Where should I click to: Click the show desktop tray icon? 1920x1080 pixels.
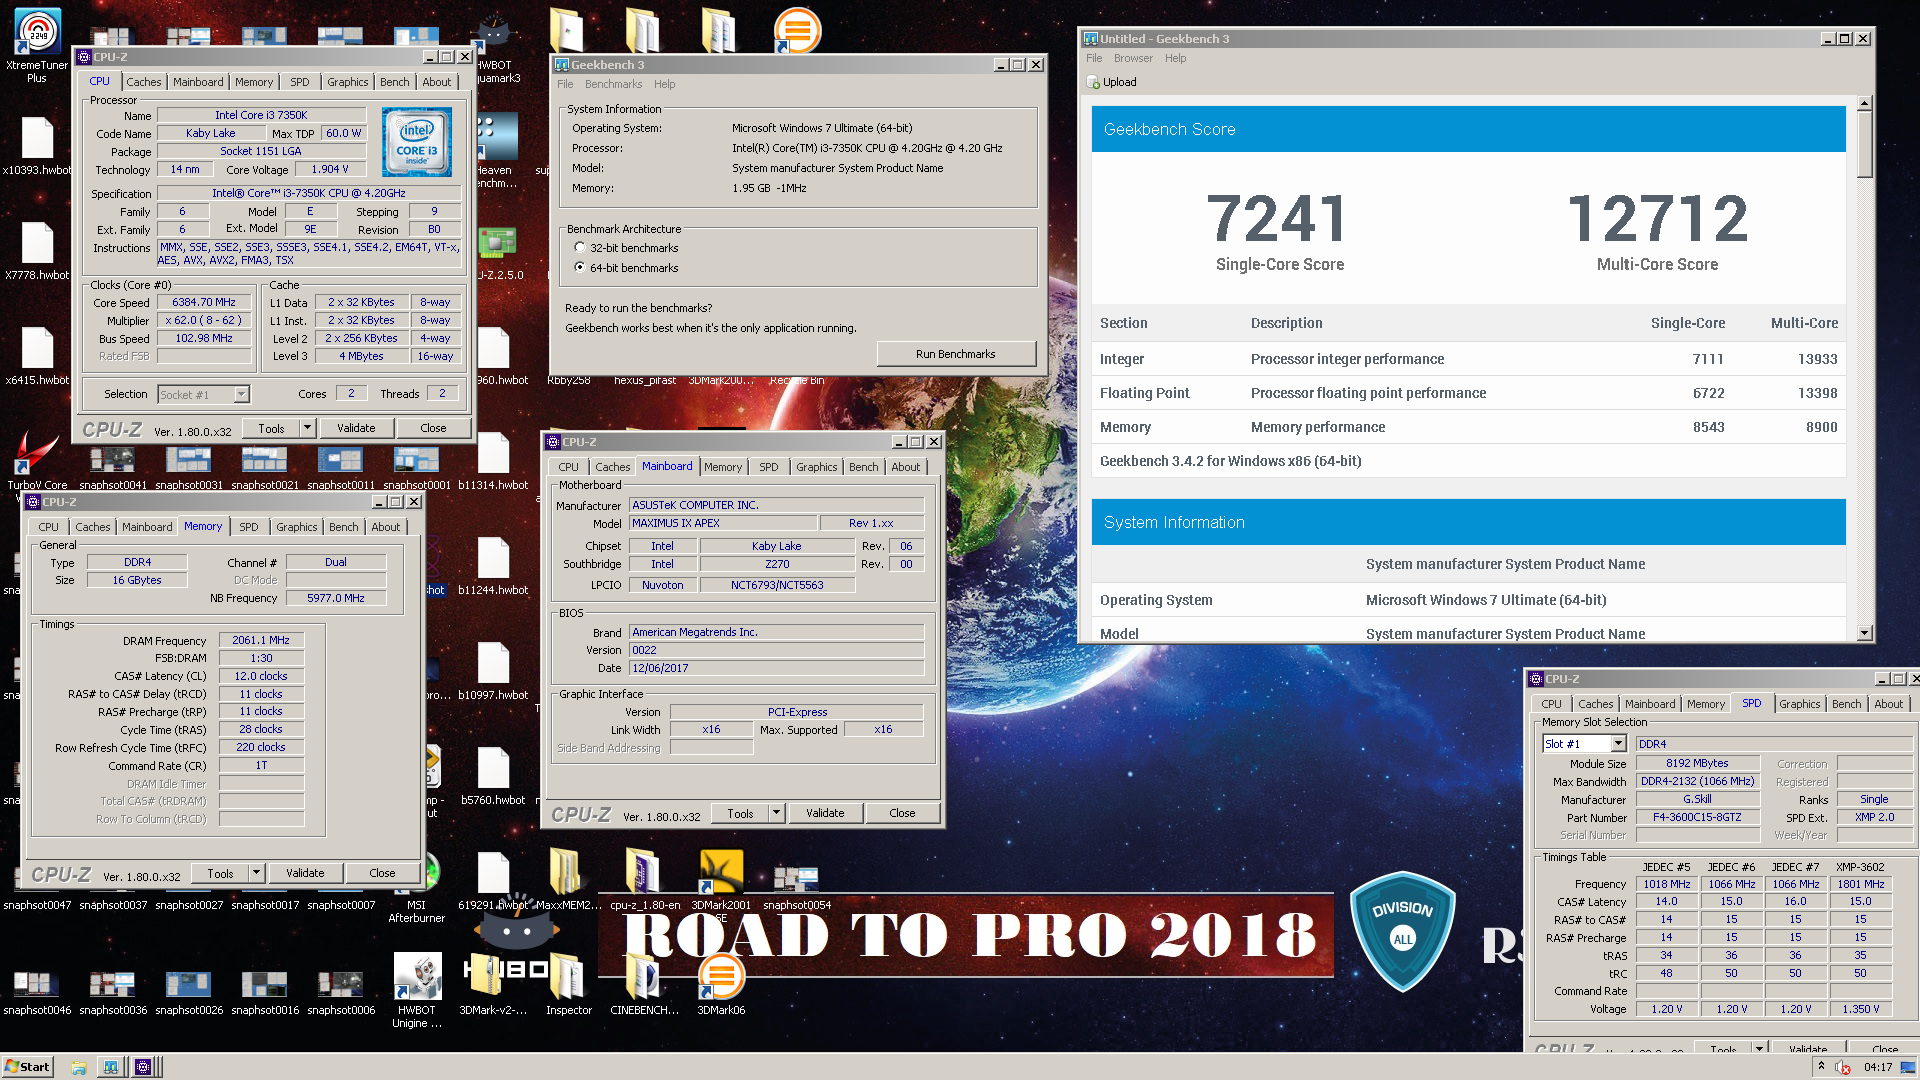coord(1907,1067)
